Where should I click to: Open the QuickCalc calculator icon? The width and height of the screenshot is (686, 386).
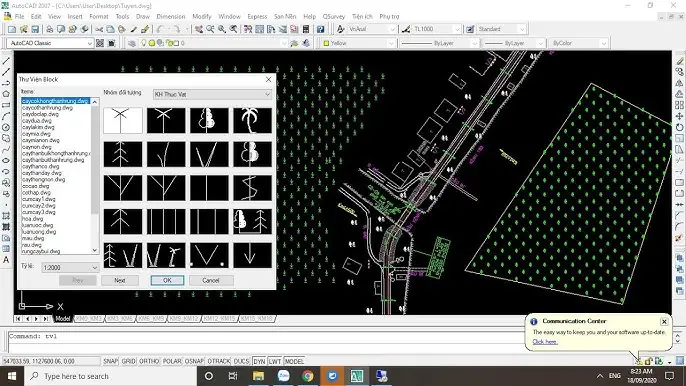(x=306, y=29)
